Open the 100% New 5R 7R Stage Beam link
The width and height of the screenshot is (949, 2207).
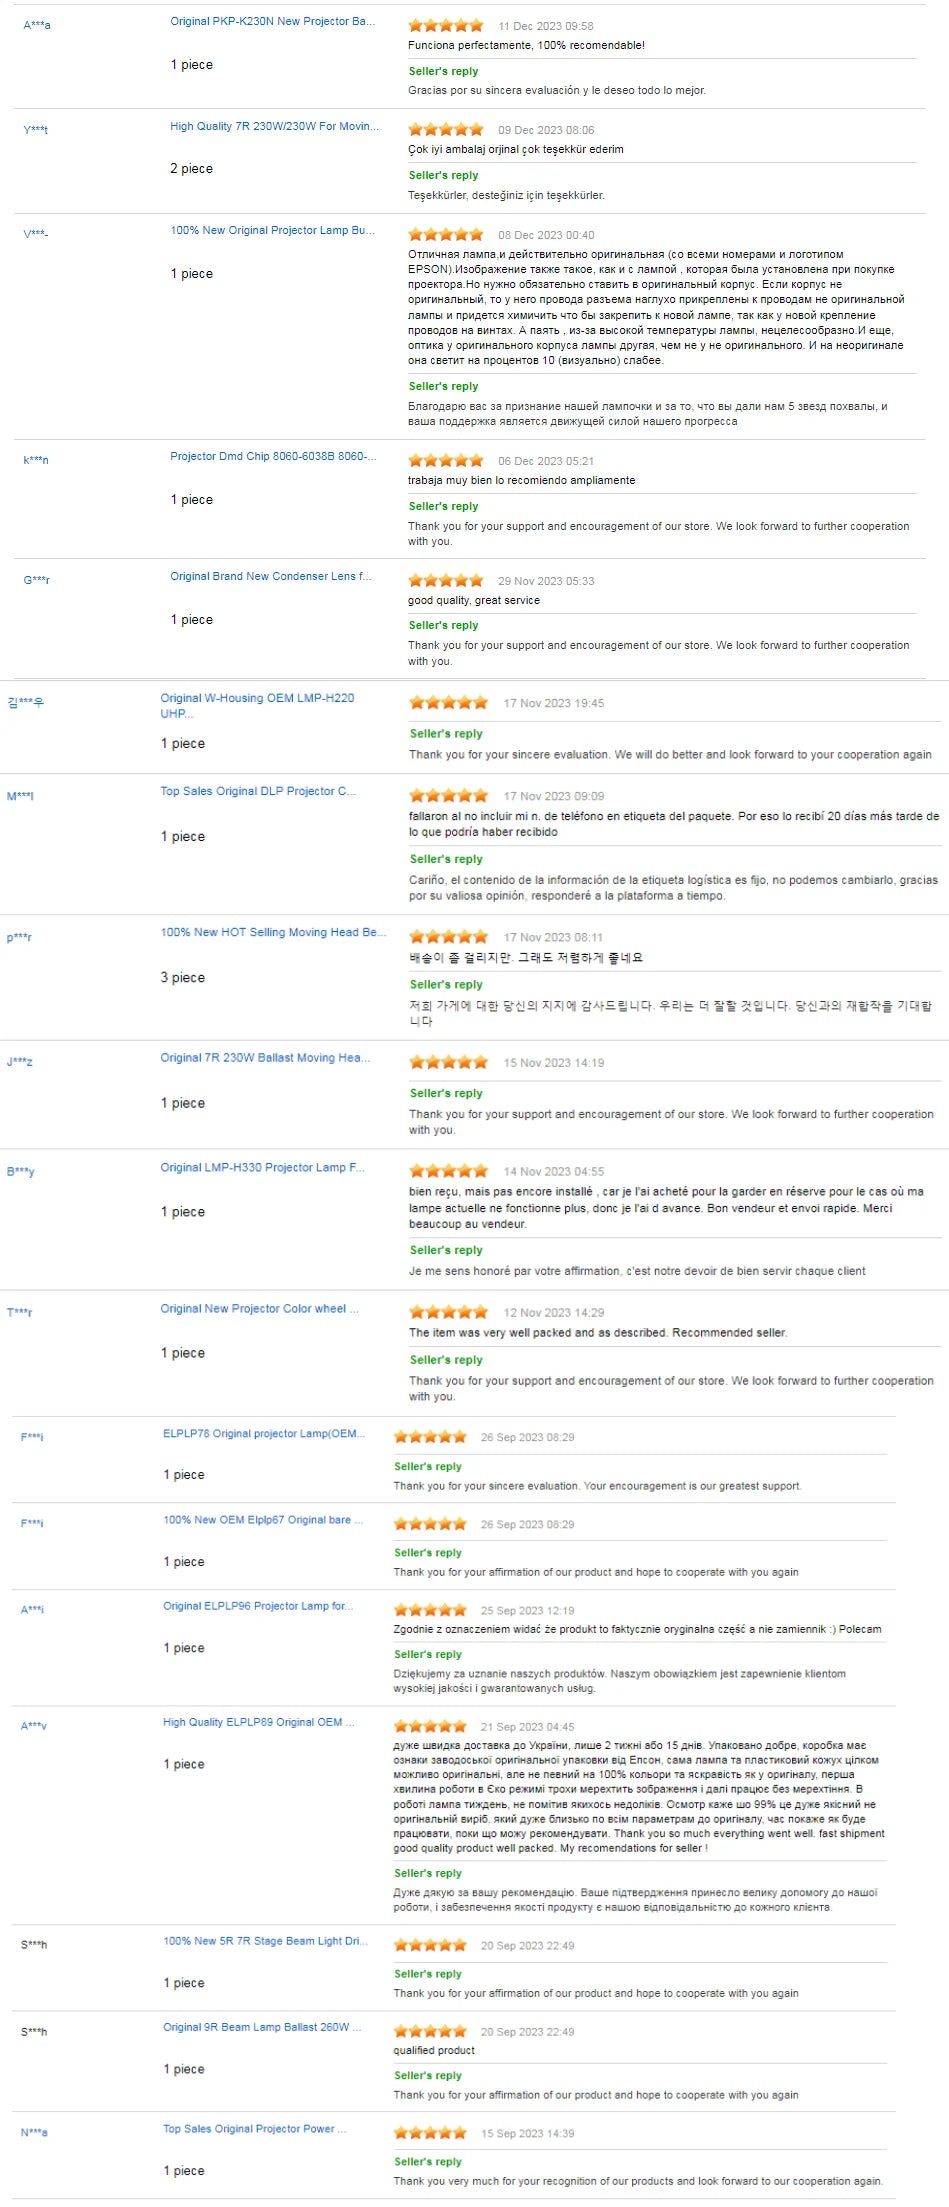click(265, 1940)
